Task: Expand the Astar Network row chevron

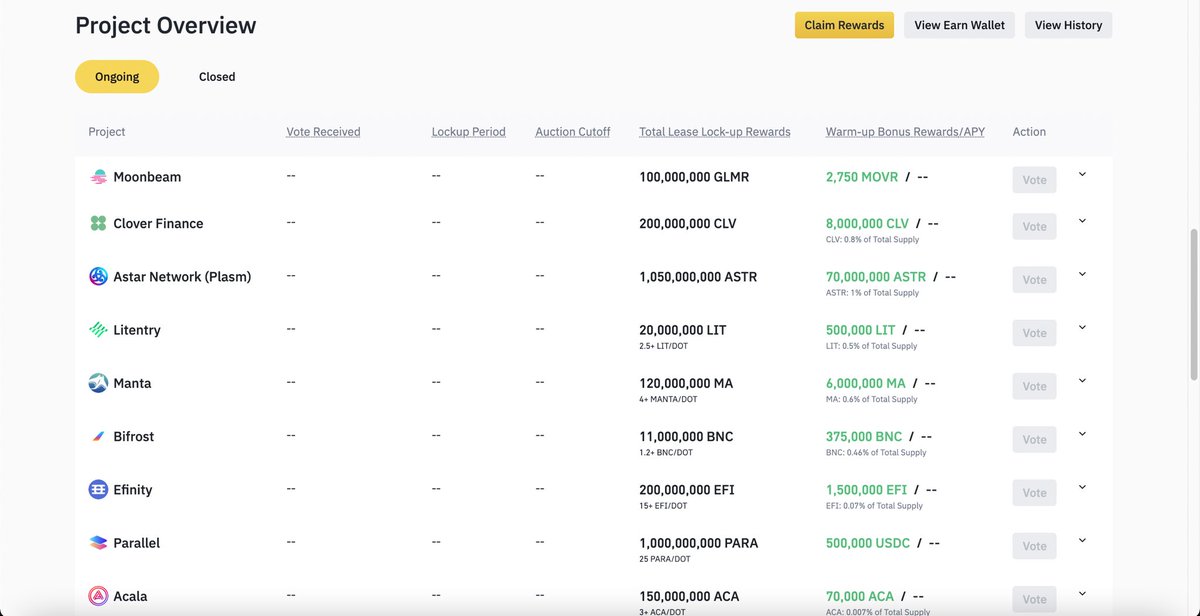Action: 1082,274
